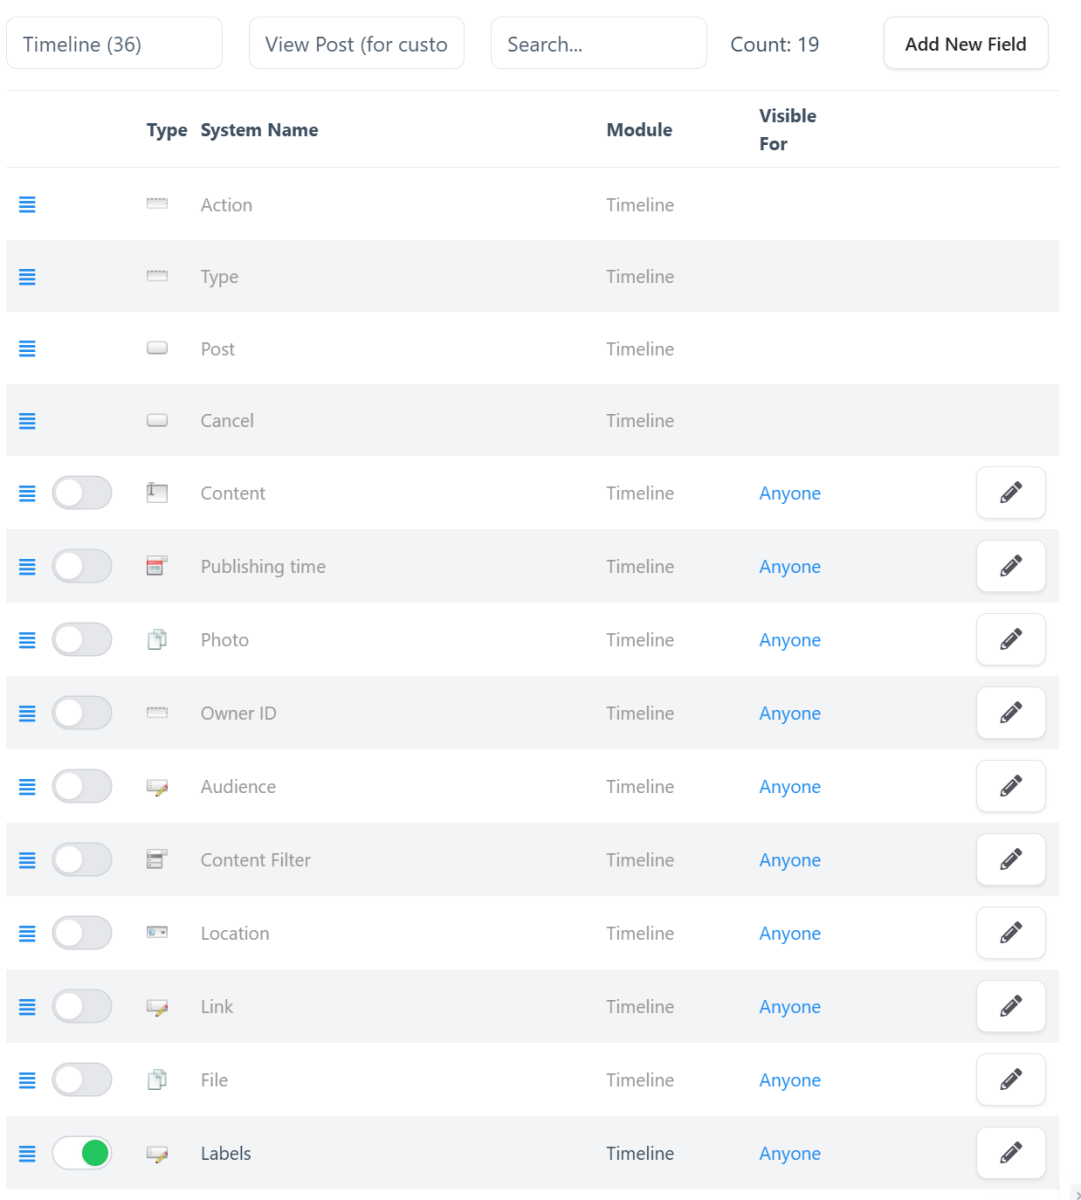Enable the Content field toggle
Screen dimensions: 1081x1200
click(x=82, y=493)
